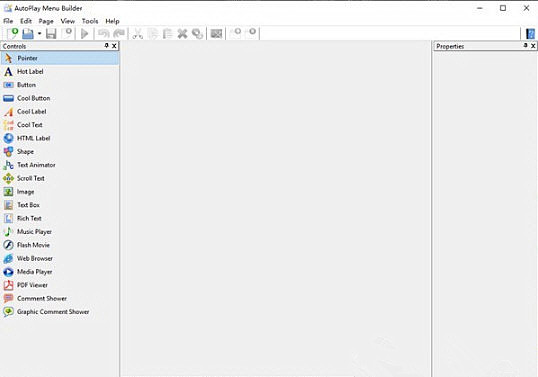Pick the Cool Button control

click(x=27, y=98)
